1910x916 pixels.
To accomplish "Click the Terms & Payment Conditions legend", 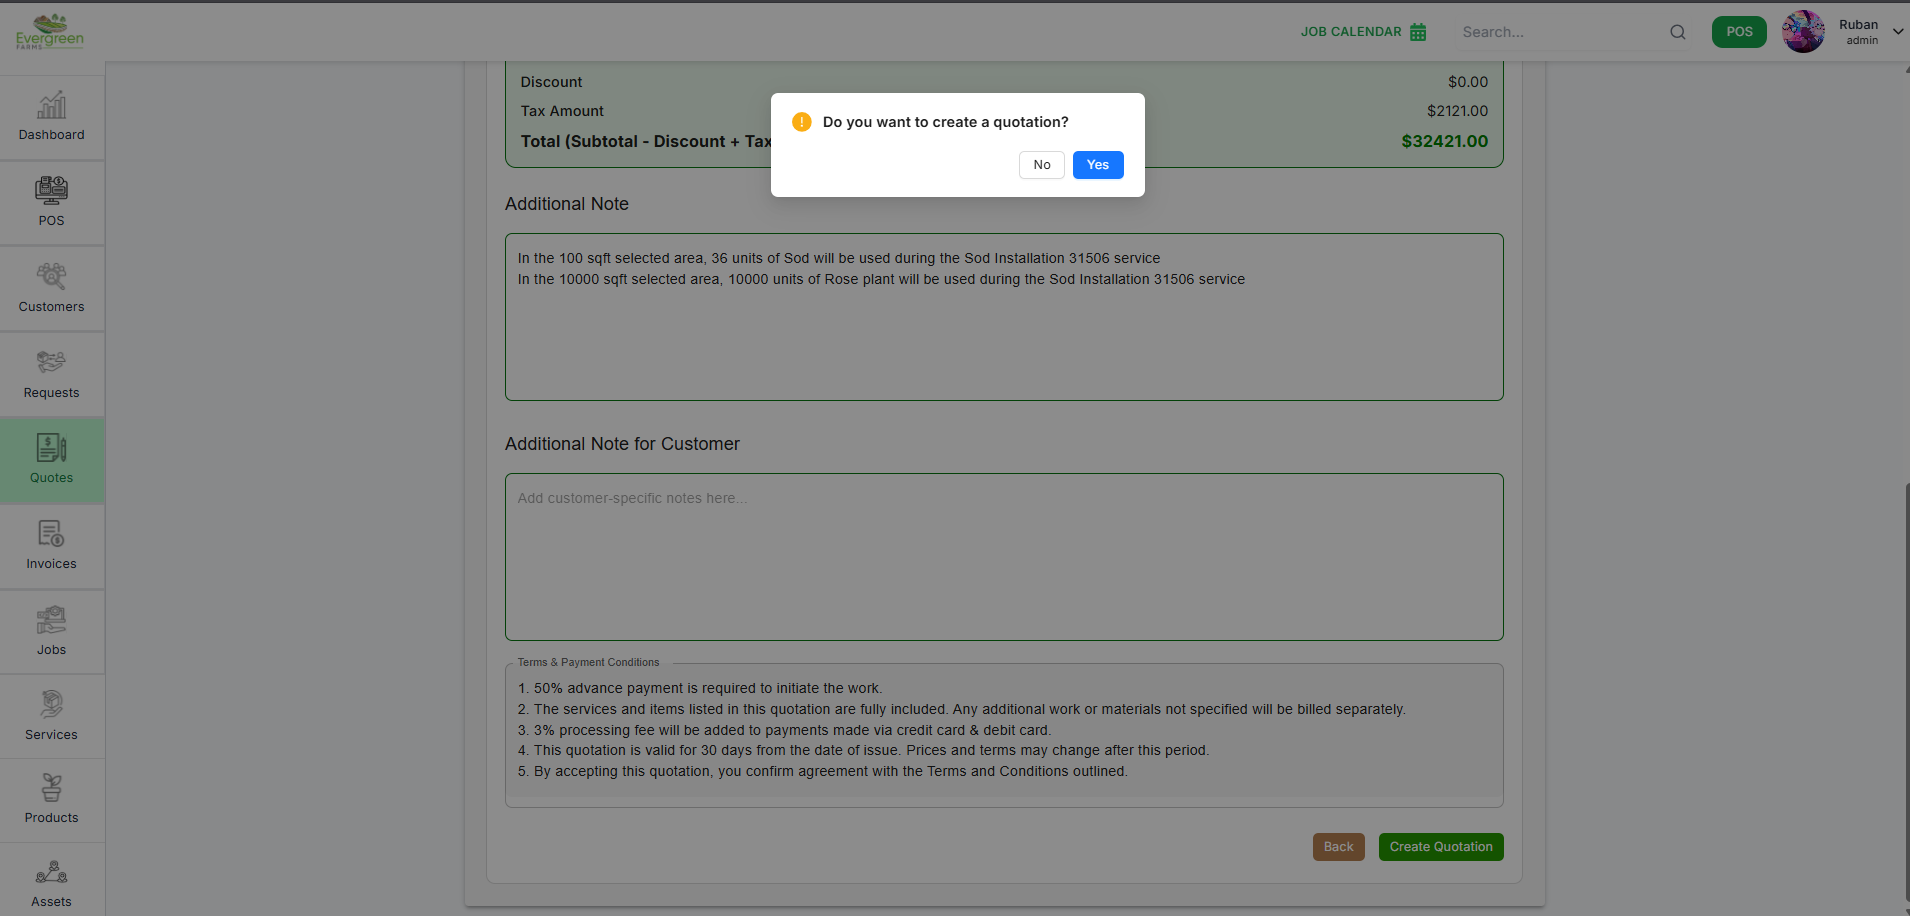I will point(588,662).
